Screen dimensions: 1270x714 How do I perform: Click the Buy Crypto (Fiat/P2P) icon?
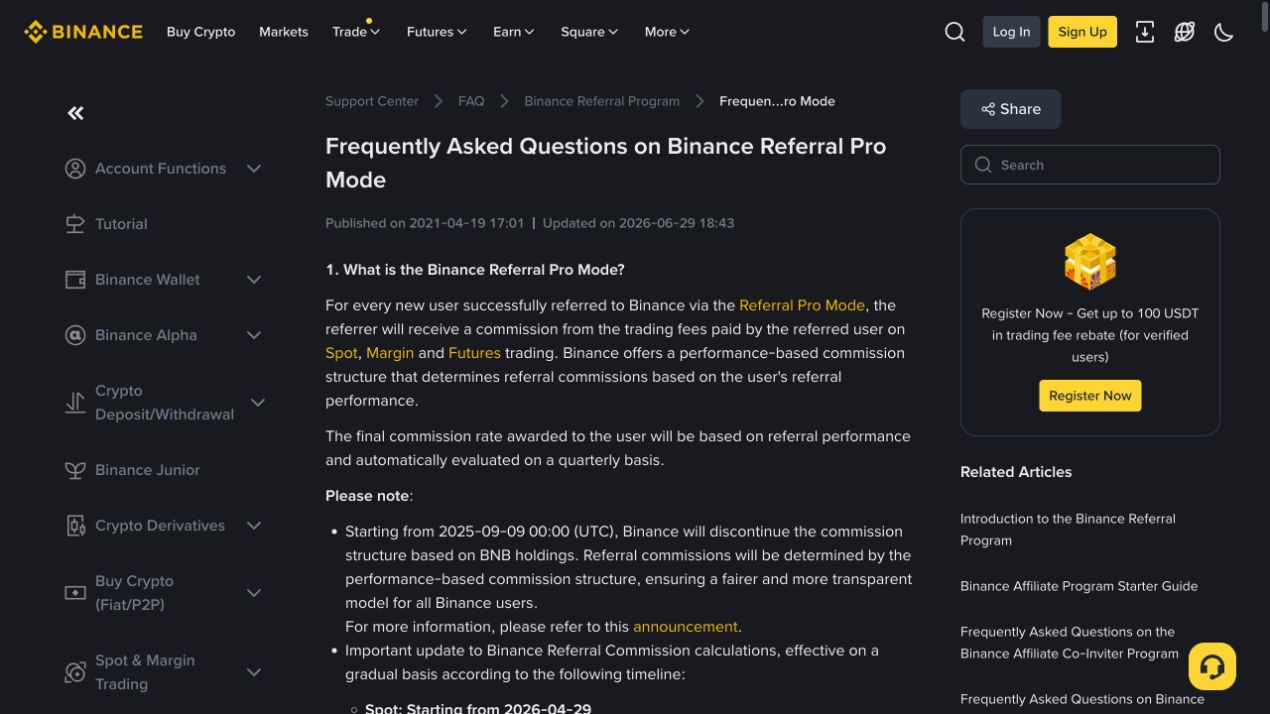point(75,593)
